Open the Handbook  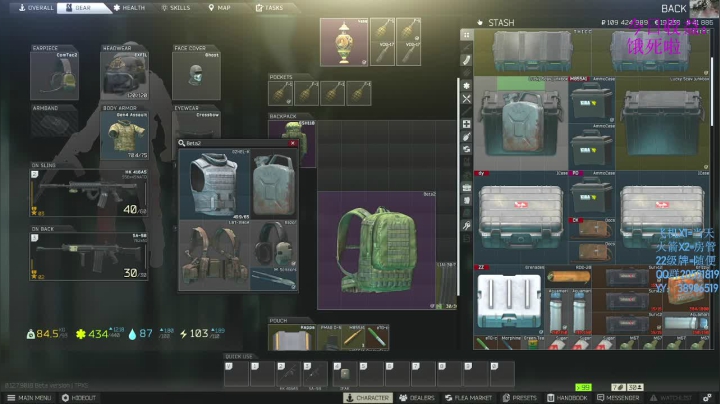(567, 398)
